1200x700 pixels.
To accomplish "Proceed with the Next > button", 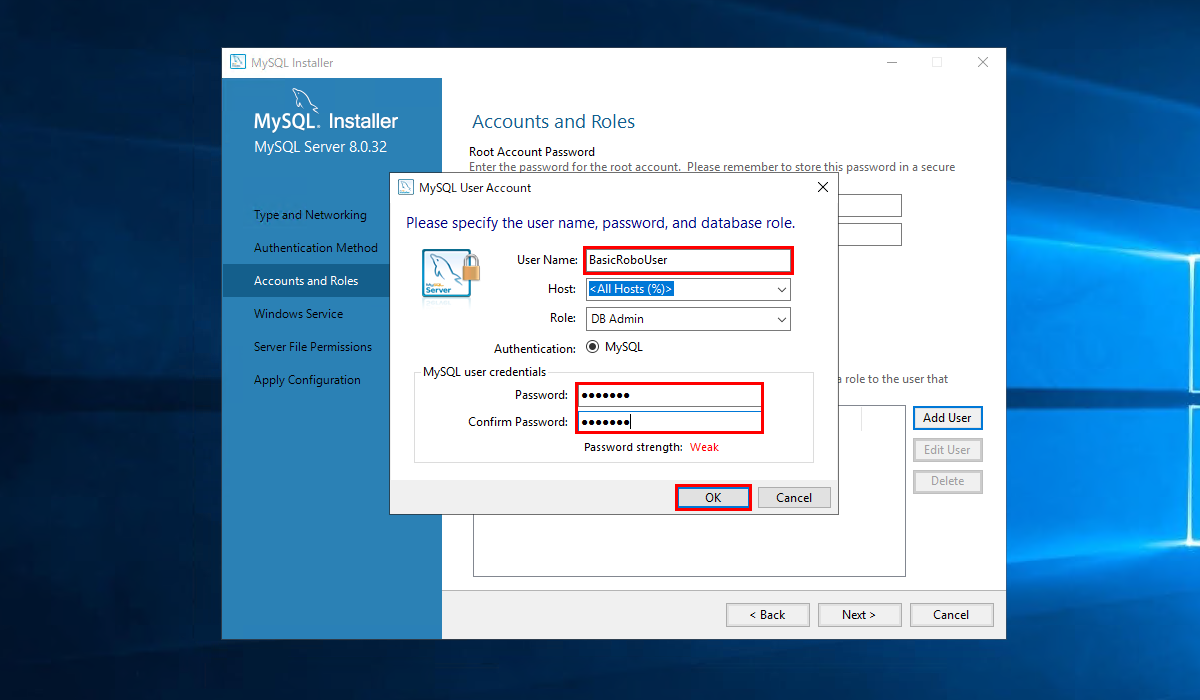I will [859, 615].
